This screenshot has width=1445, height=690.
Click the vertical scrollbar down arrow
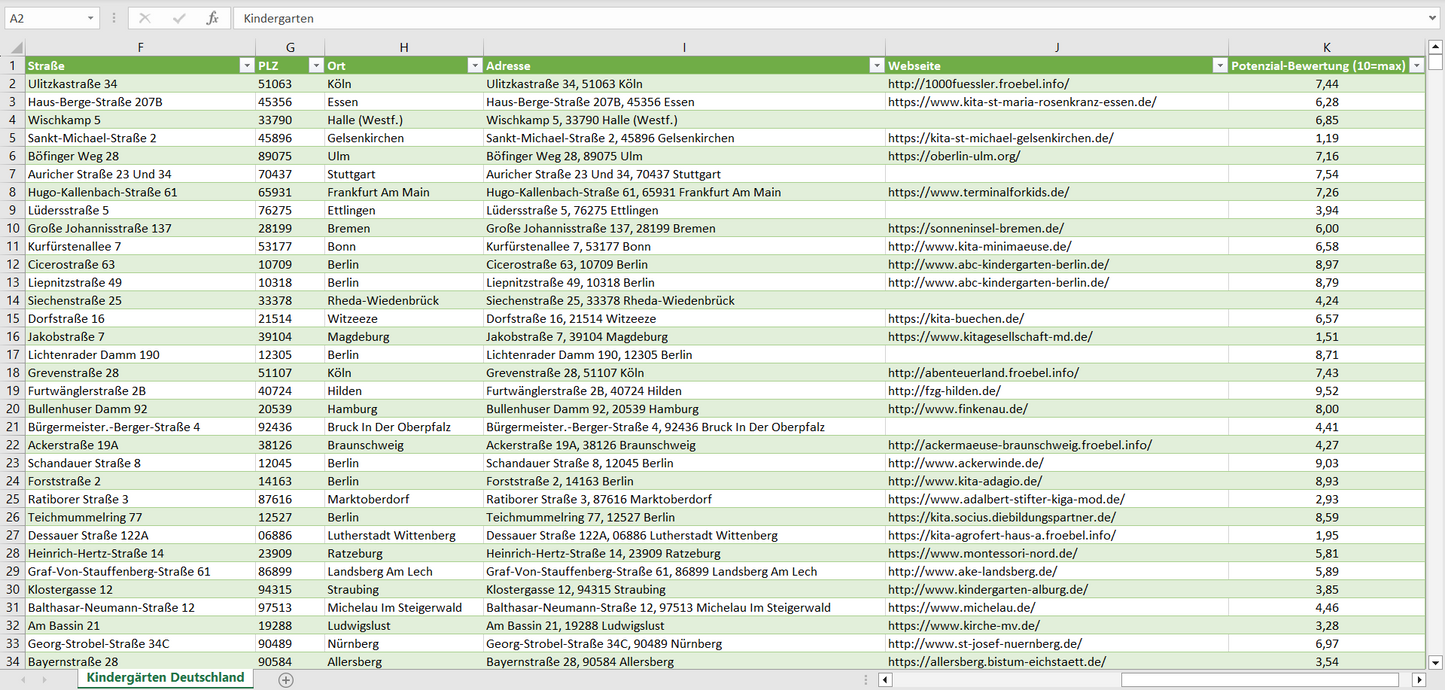(1436, 661)
